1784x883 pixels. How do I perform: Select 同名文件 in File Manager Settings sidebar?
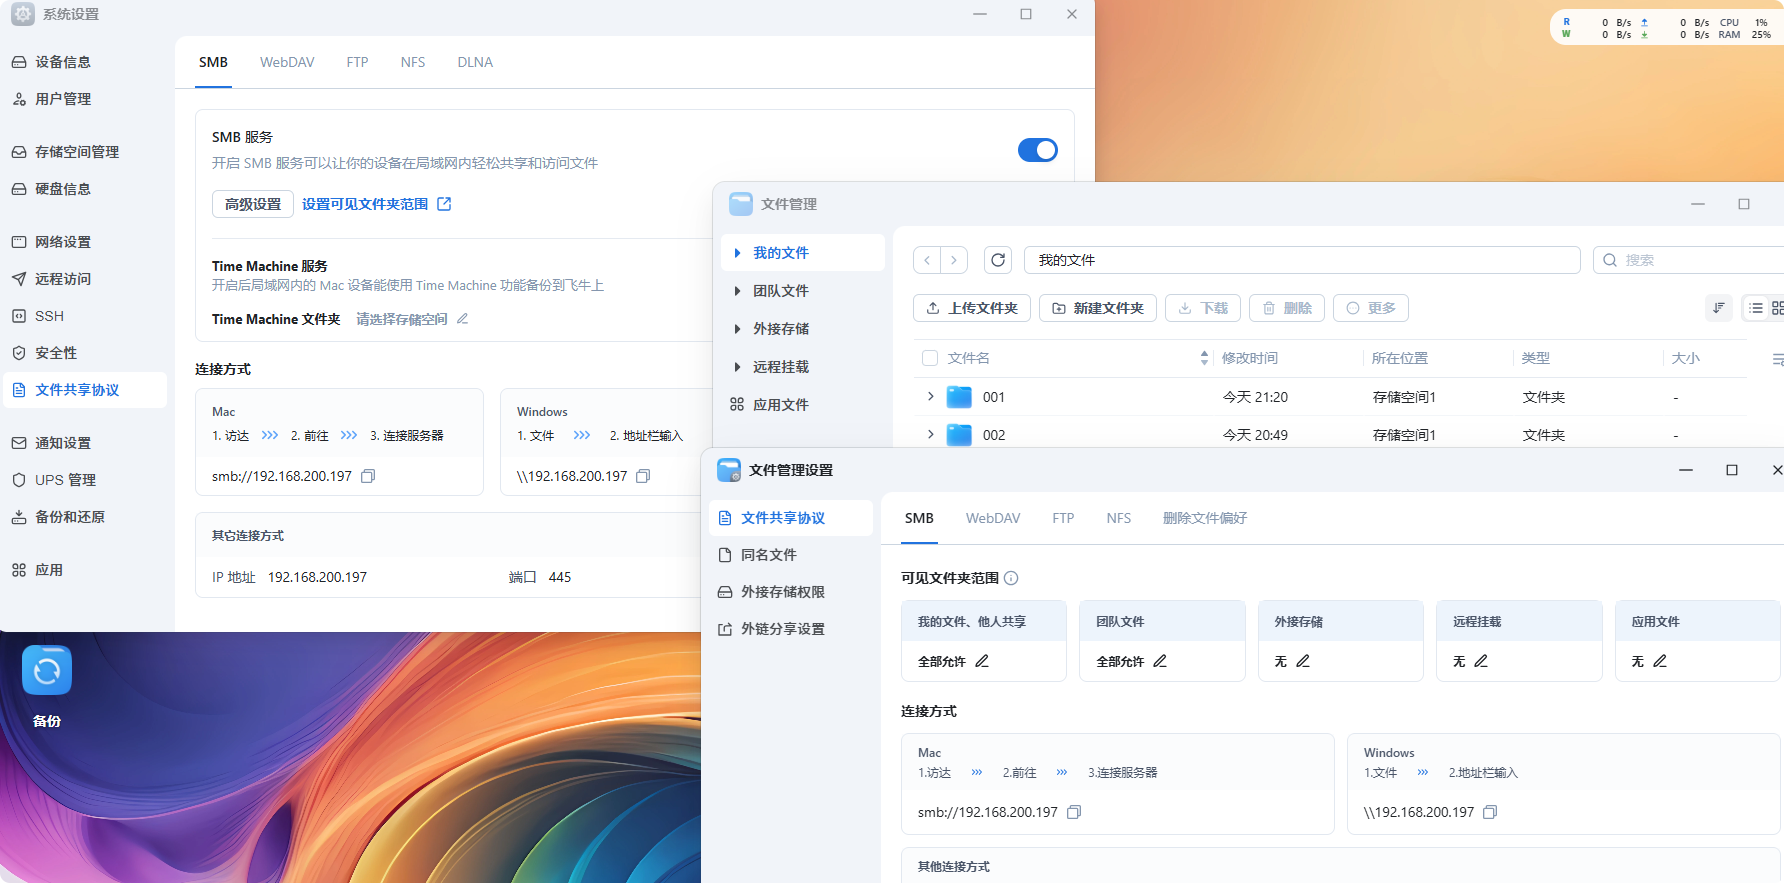(x=791, y=555)
